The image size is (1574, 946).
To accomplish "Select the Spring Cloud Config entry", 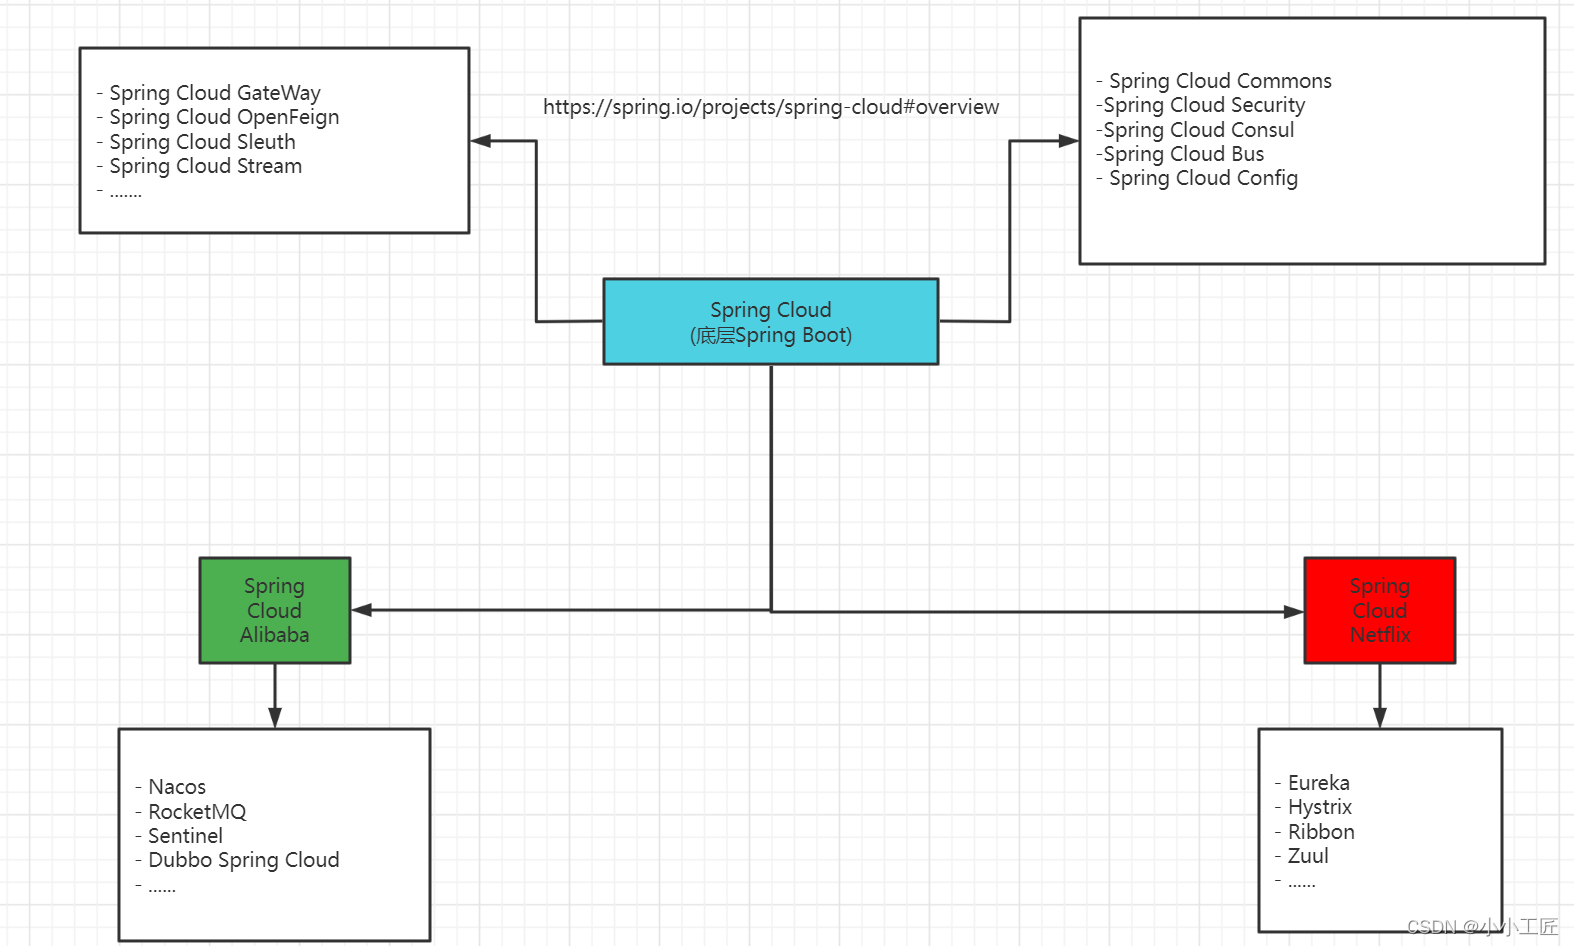I will point(1202,178).
